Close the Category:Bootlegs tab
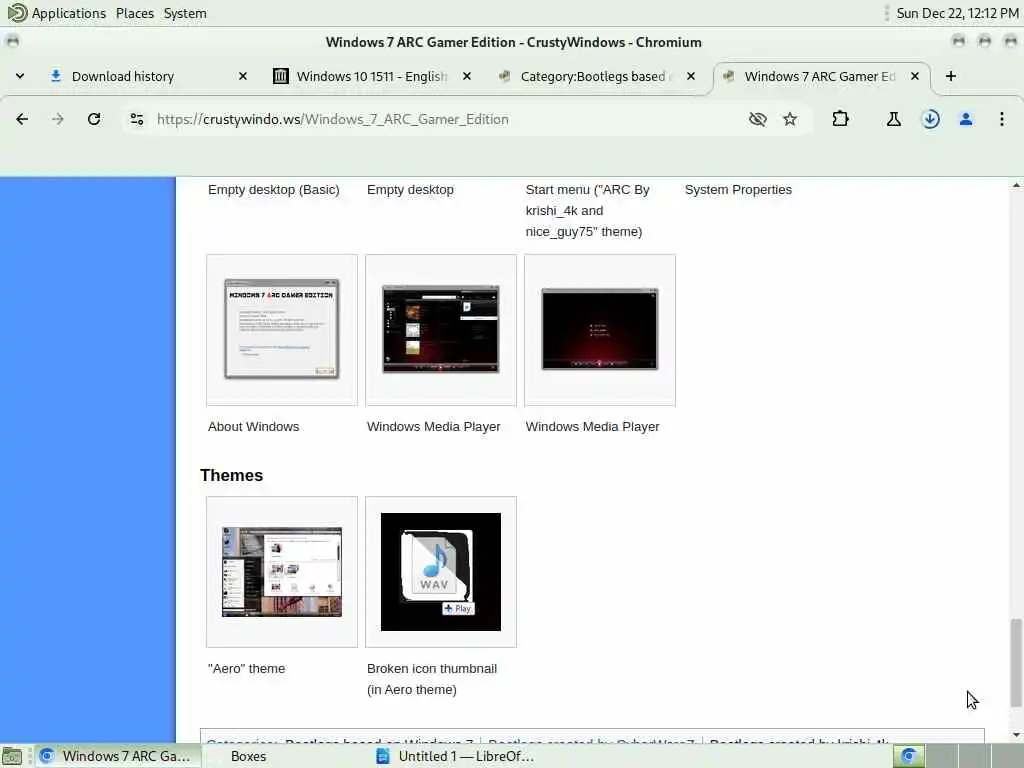Viewport: 1024px width, 768px height. tap(691, 76)
